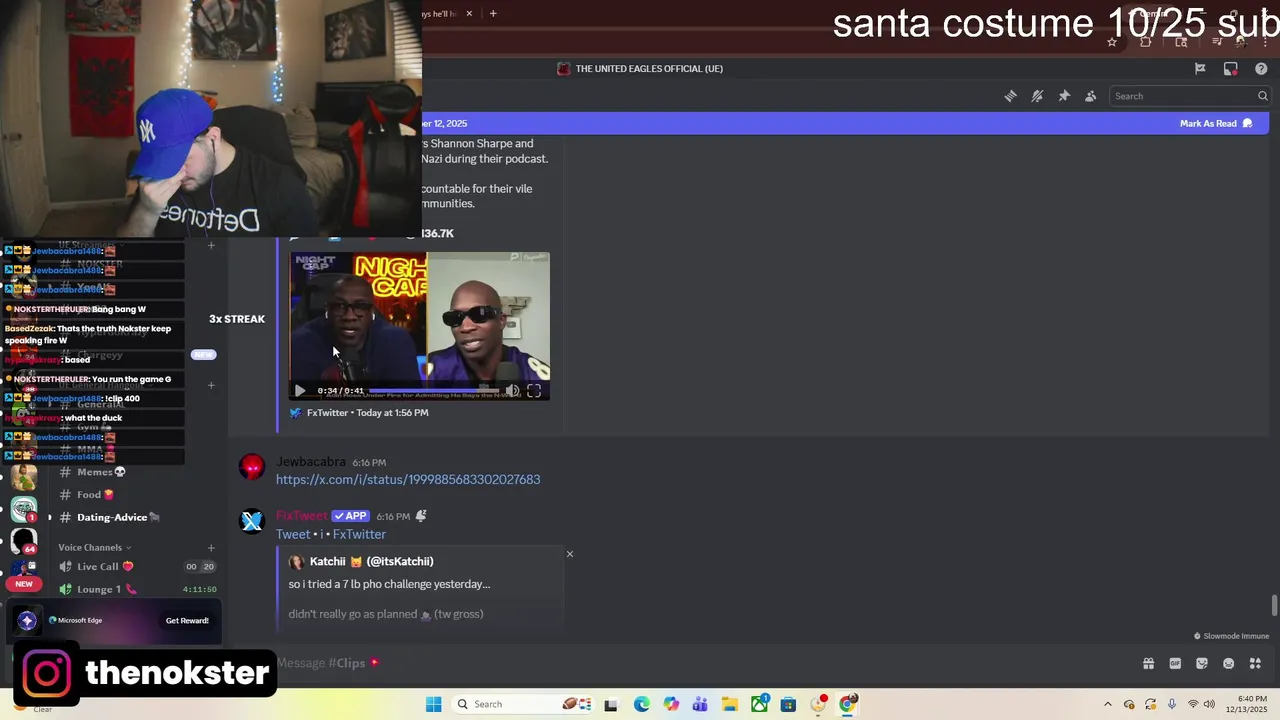Image resolution: width=1280 pixels, height=720 pixels.
Task: Open Google Chrome from the taskbar
Action: [847, 704]
